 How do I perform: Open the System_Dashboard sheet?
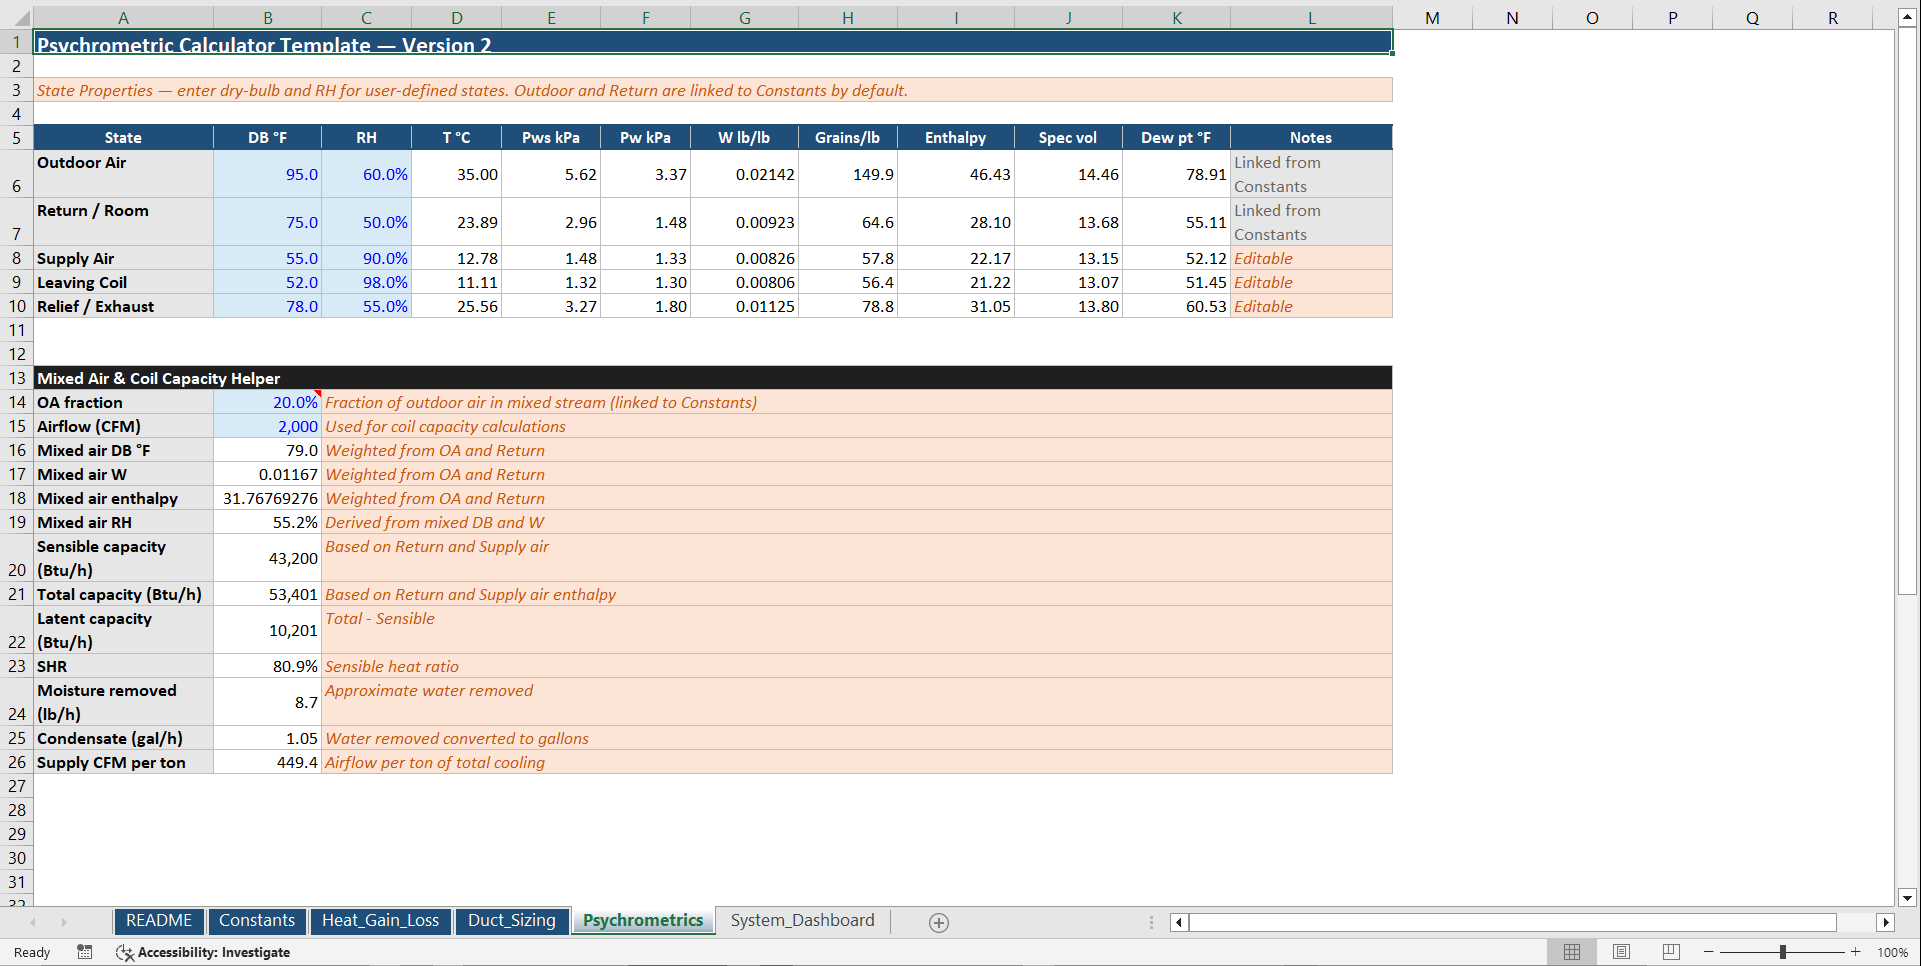[802, 920]
